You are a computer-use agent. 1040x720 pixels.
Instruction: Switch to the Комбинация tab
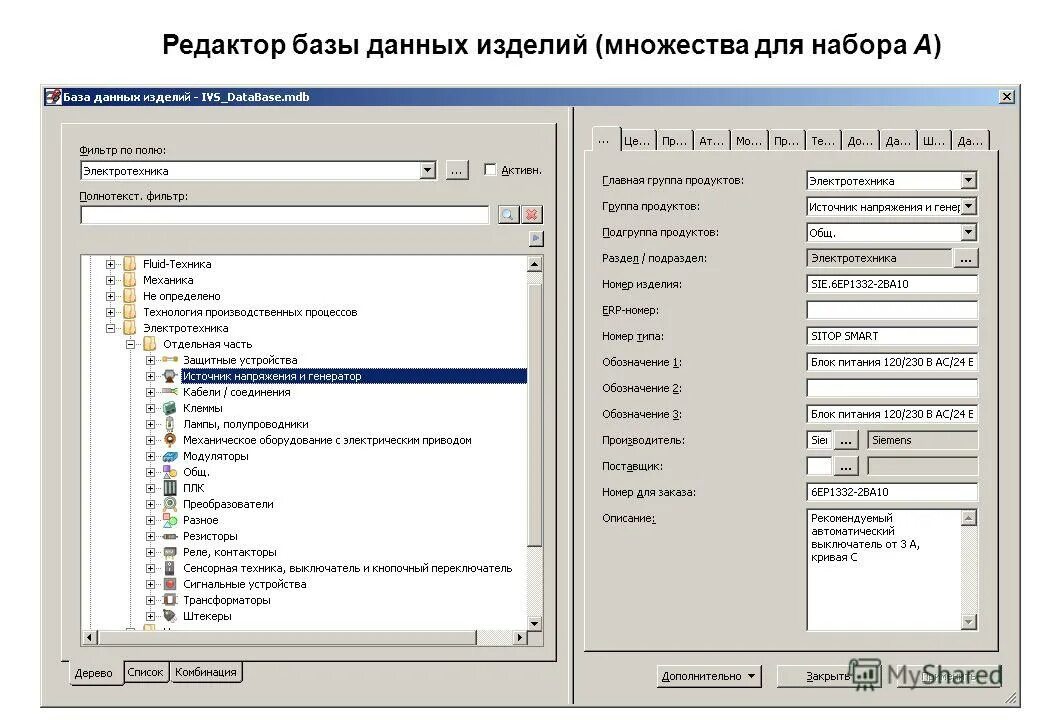click(205, 672)
